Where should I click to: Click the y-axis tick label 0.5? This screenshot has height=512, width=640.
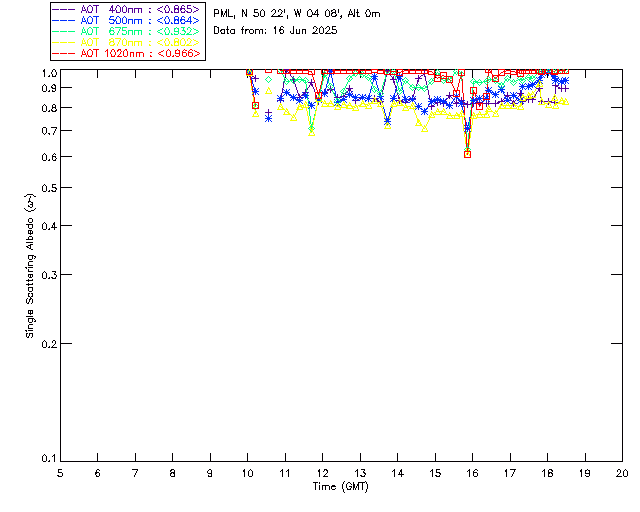49,188
